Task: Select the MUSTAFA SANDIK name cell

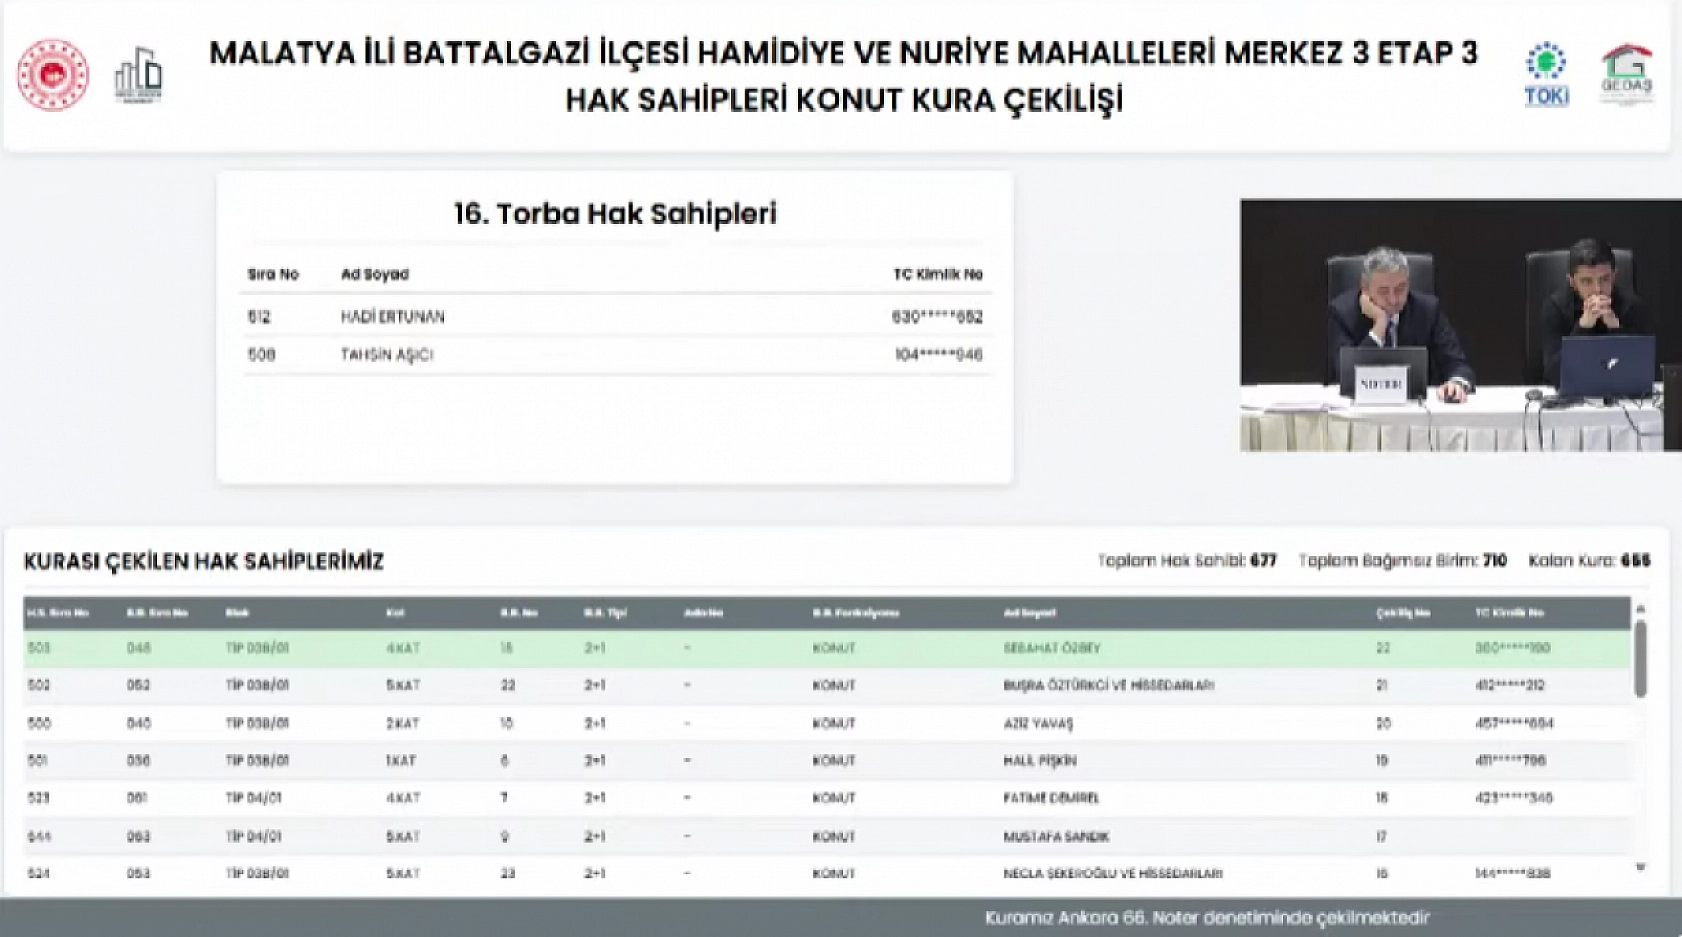Action: 1056,836
